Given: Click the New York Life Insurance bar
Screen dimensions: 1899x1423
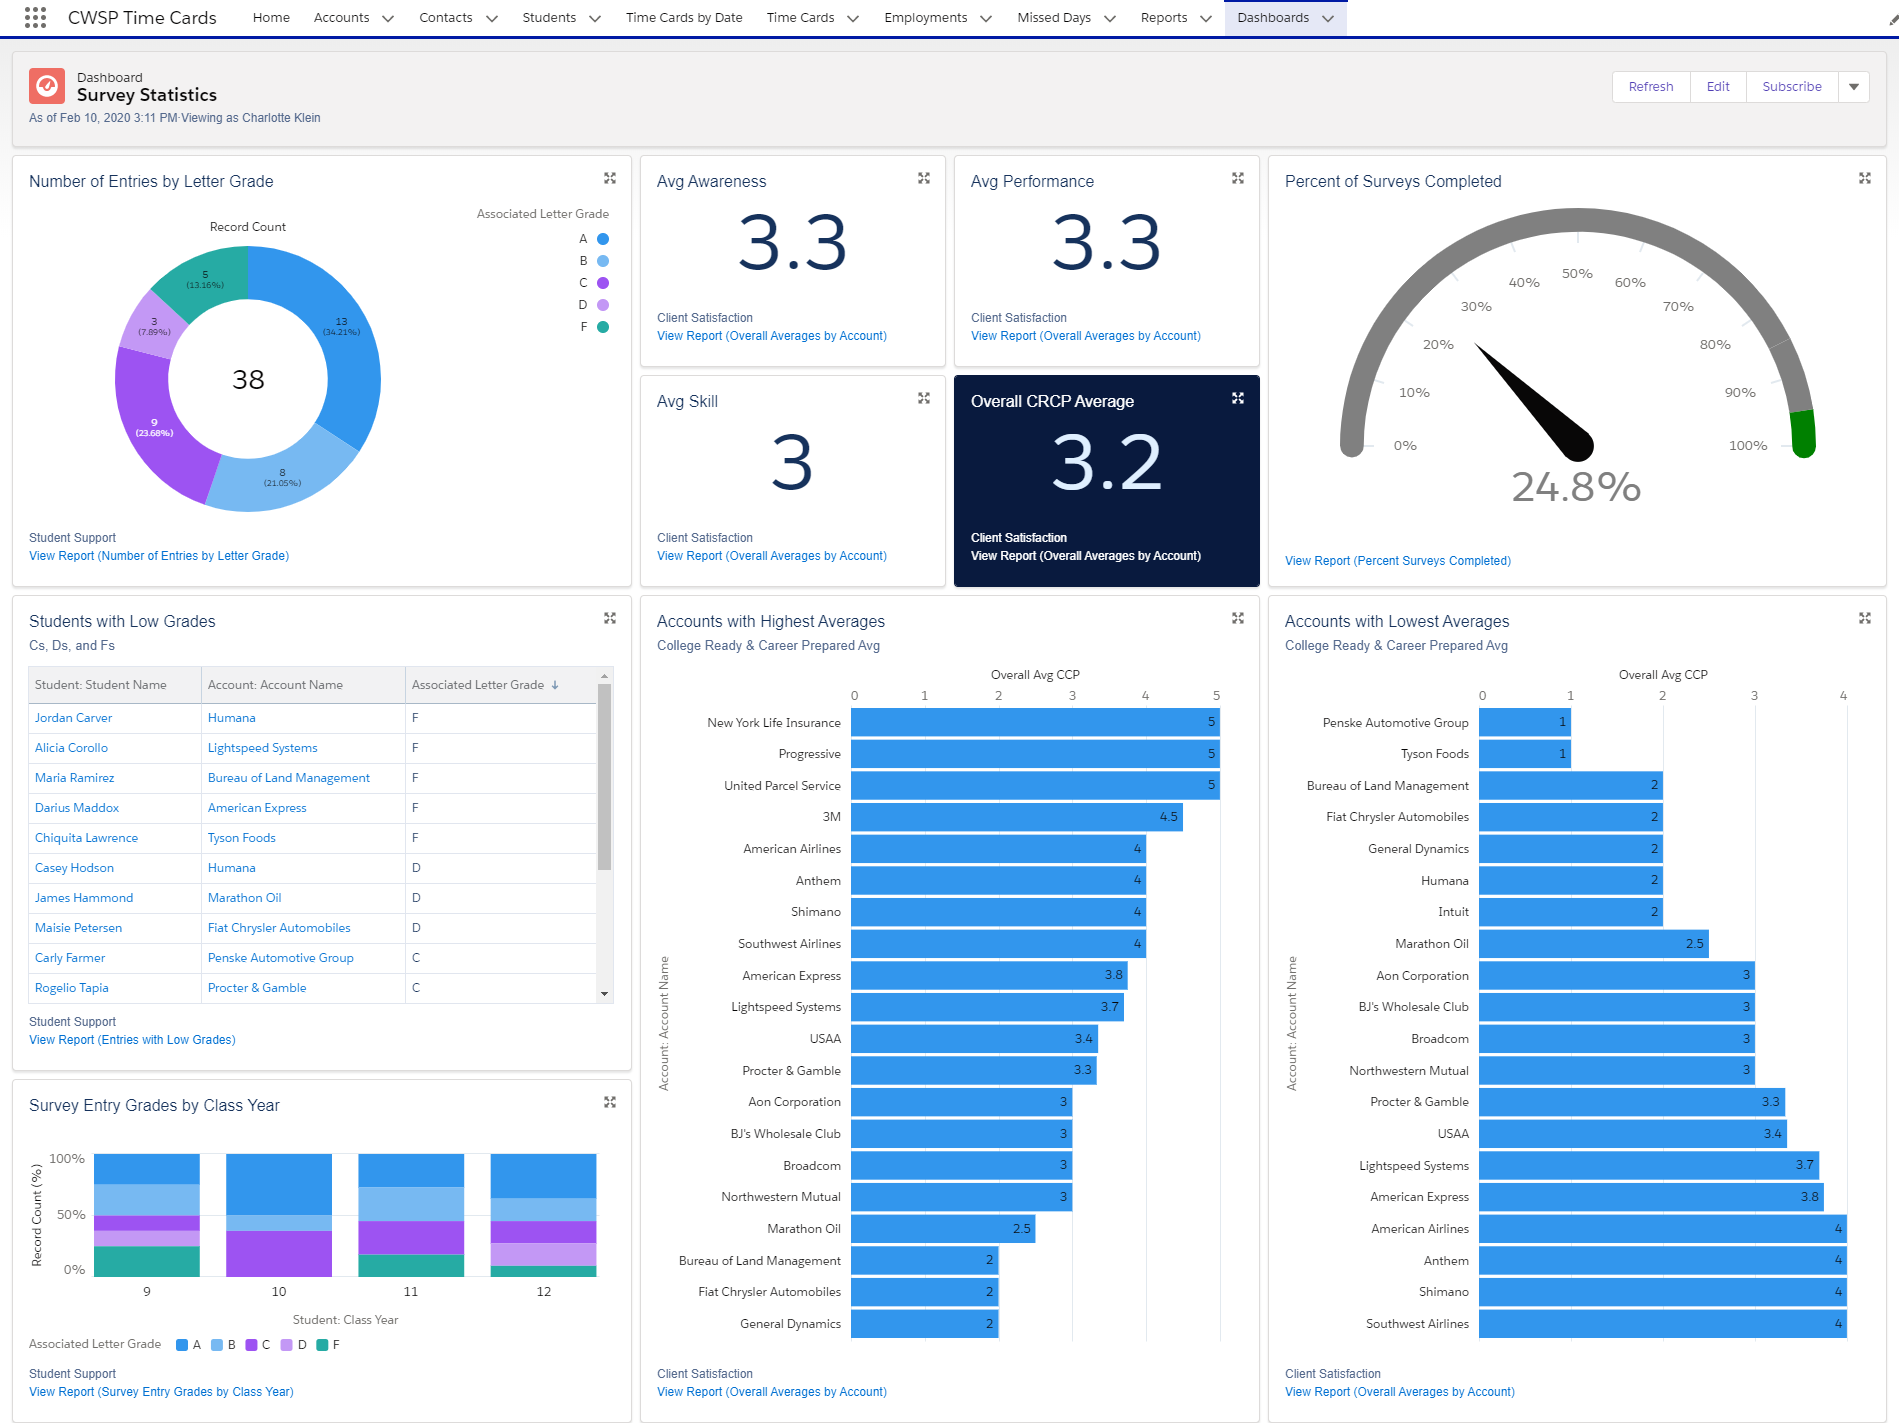Looking at the screenshot, I should [1035, 722].
